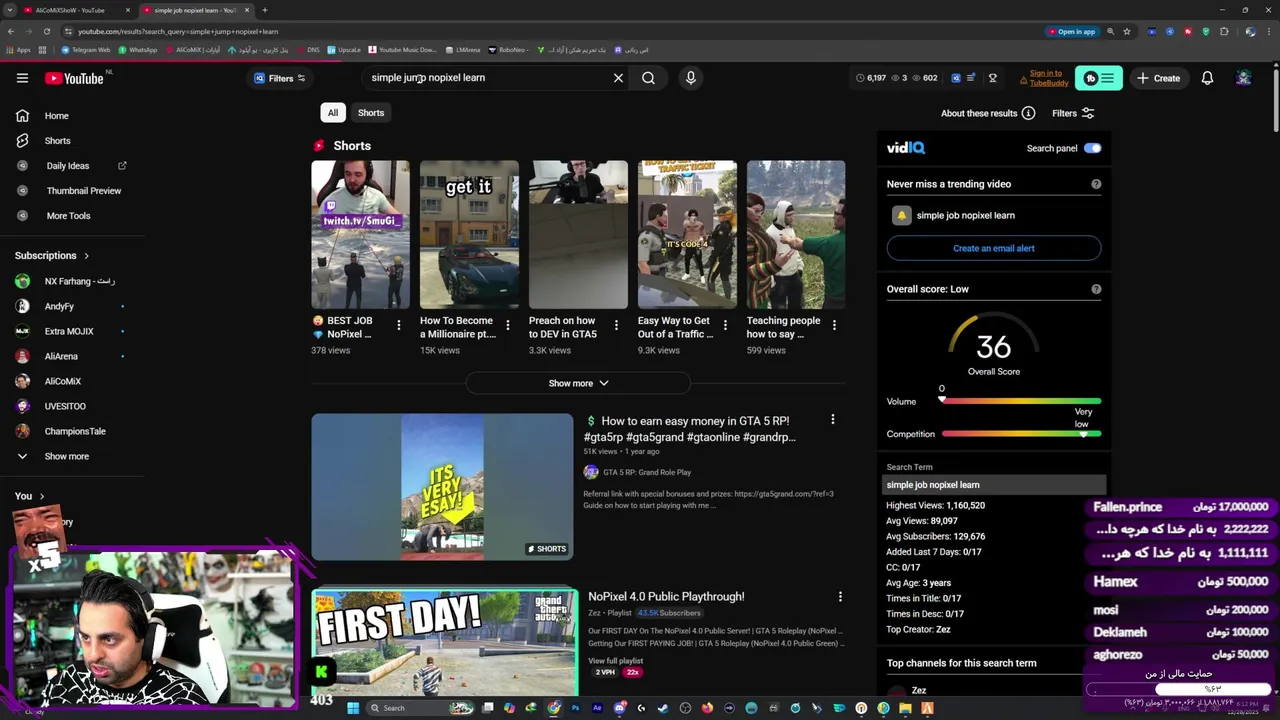The height and width of the screenshot is (720, 1280).
Task: Open How To Become a Millionaire short
Action: pyautogui.click(x=469, y=234)
